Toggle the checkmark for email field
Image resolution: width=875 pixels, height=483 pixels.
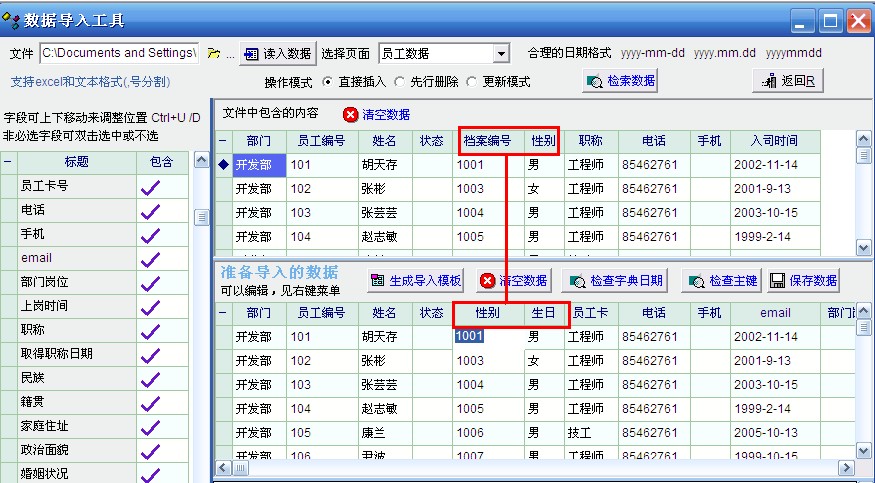tap(150, 258)
